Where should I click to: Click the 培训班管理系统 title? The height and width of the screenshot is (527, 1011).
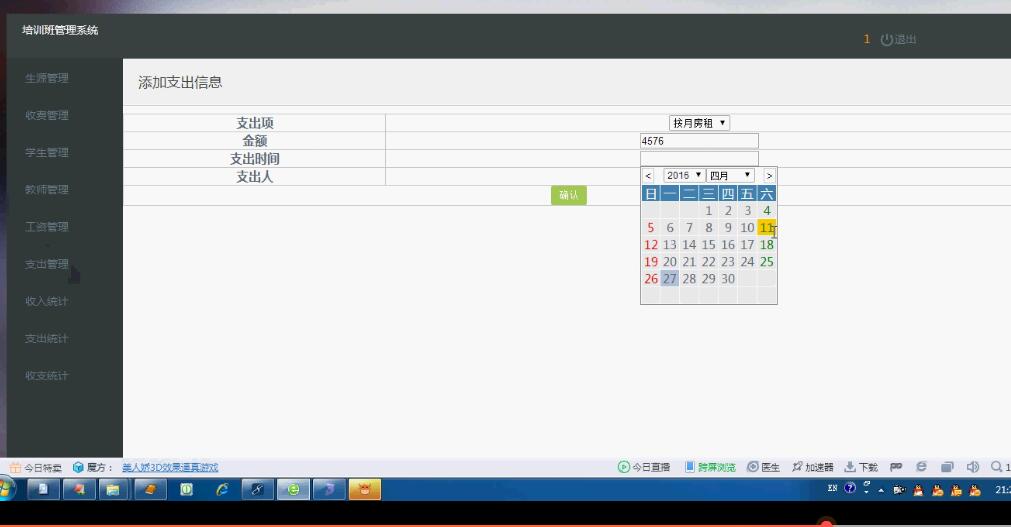click(60, 30)
